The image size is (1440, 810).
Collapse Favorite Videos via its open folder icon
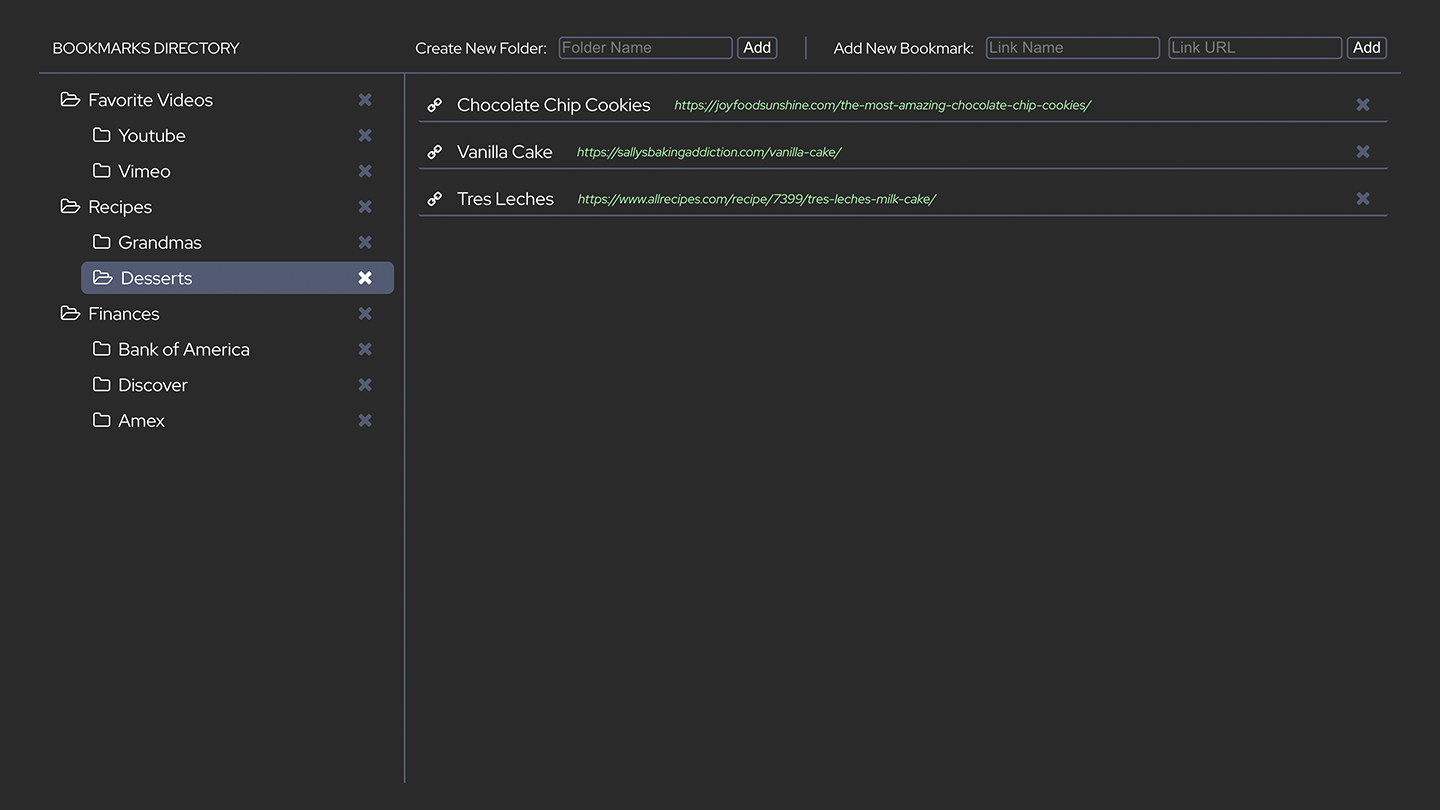70,99
